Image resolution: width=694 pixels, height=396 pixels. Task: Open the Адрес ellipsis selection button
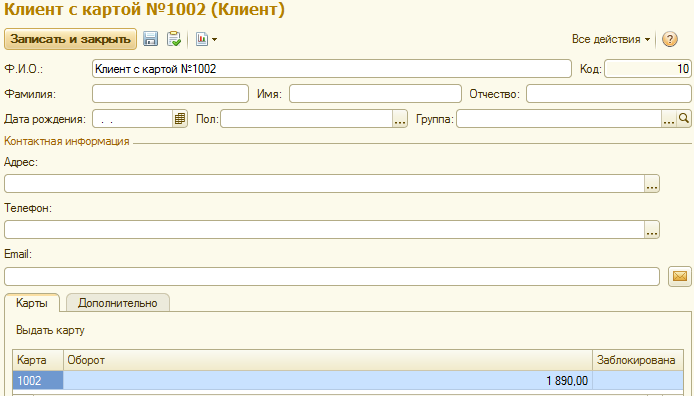coord(652,184)
